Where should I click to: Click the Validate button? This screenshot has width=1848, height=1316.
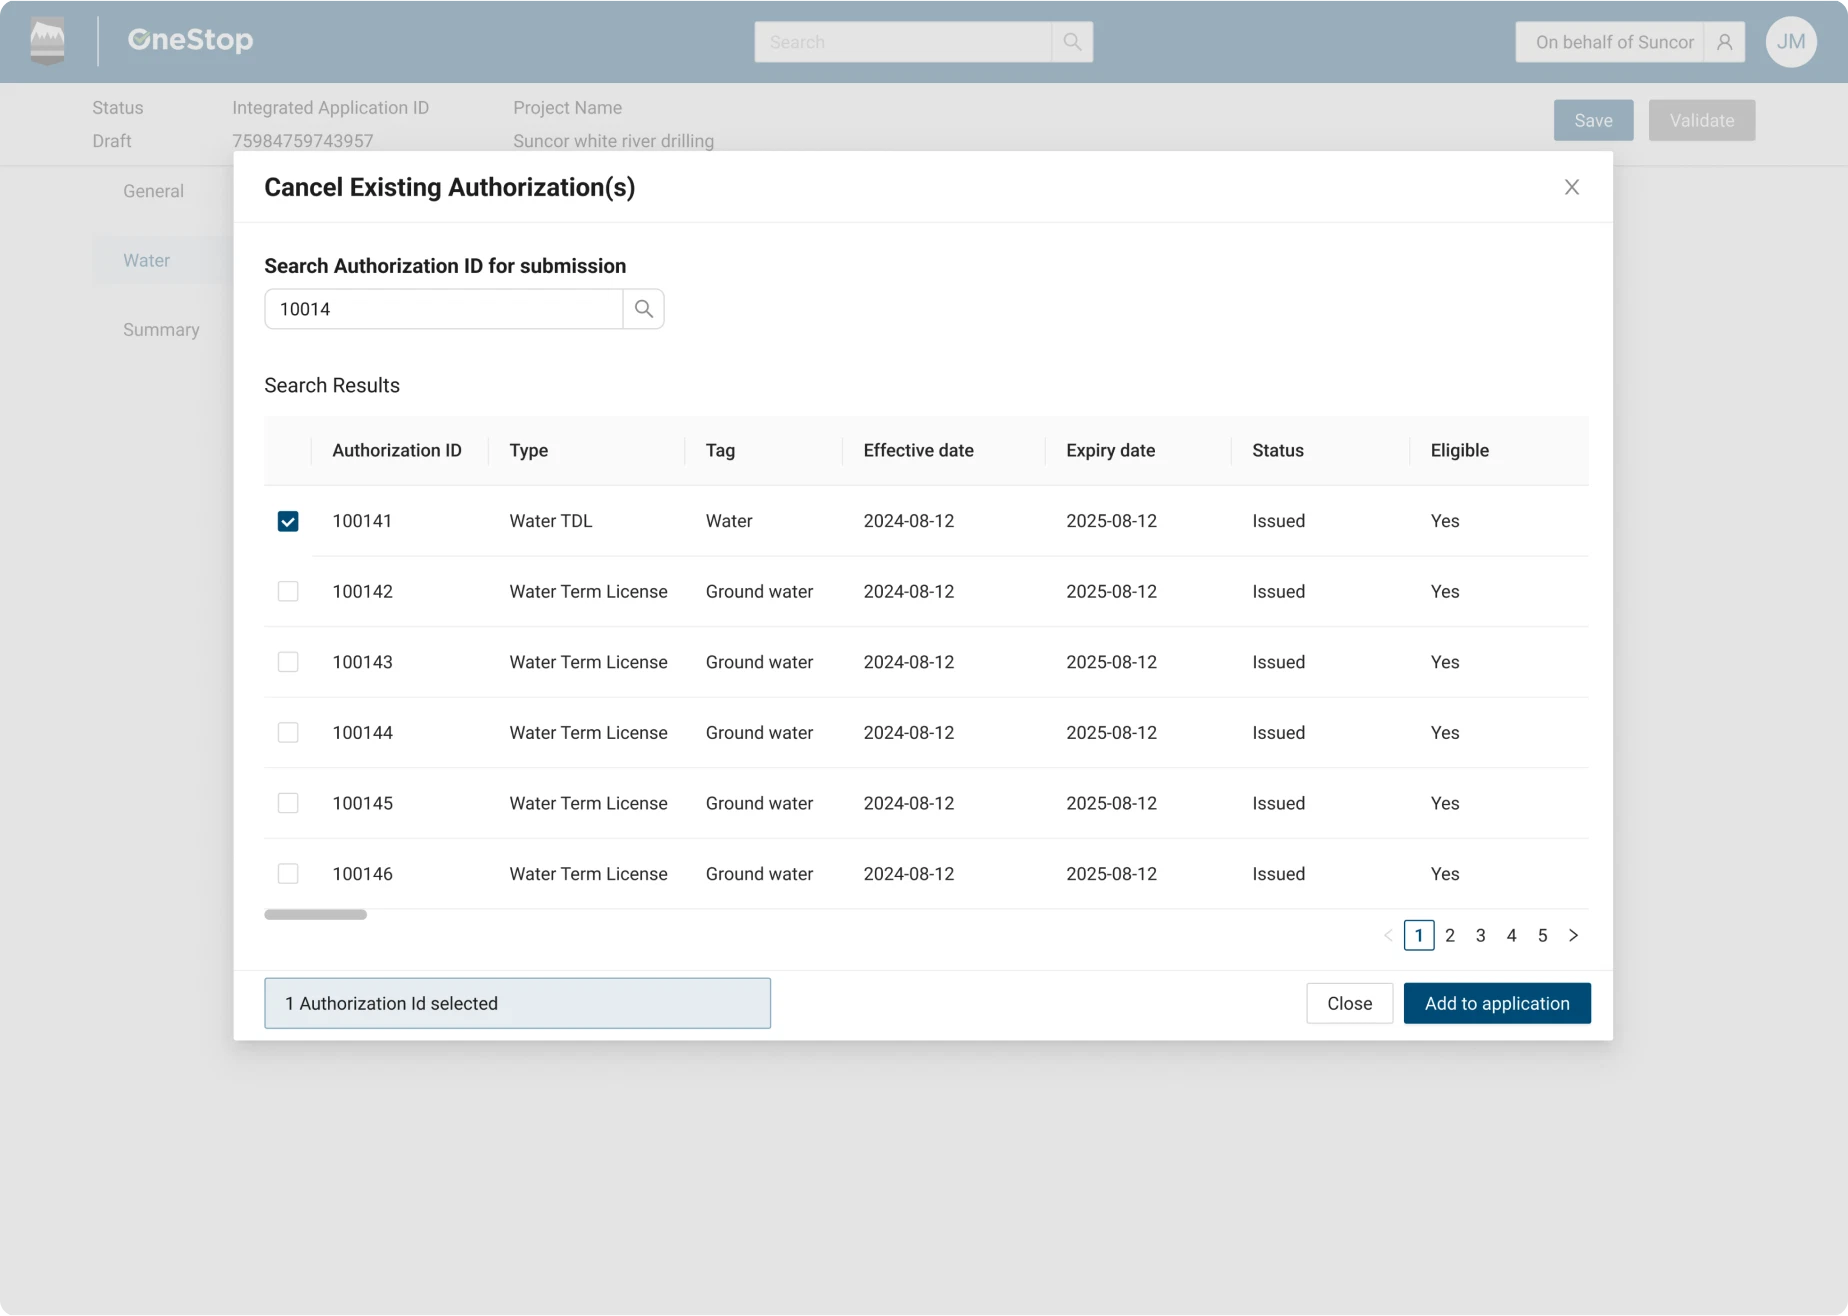pyautogui.click(x=1702, y=120)
